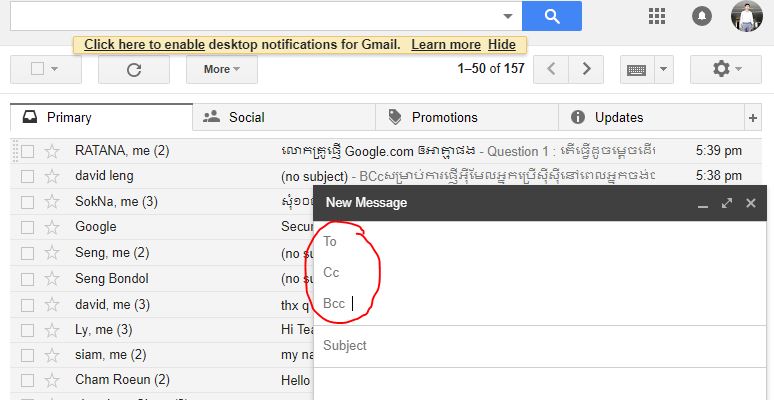Go to the next page of emails

point(587,69)
